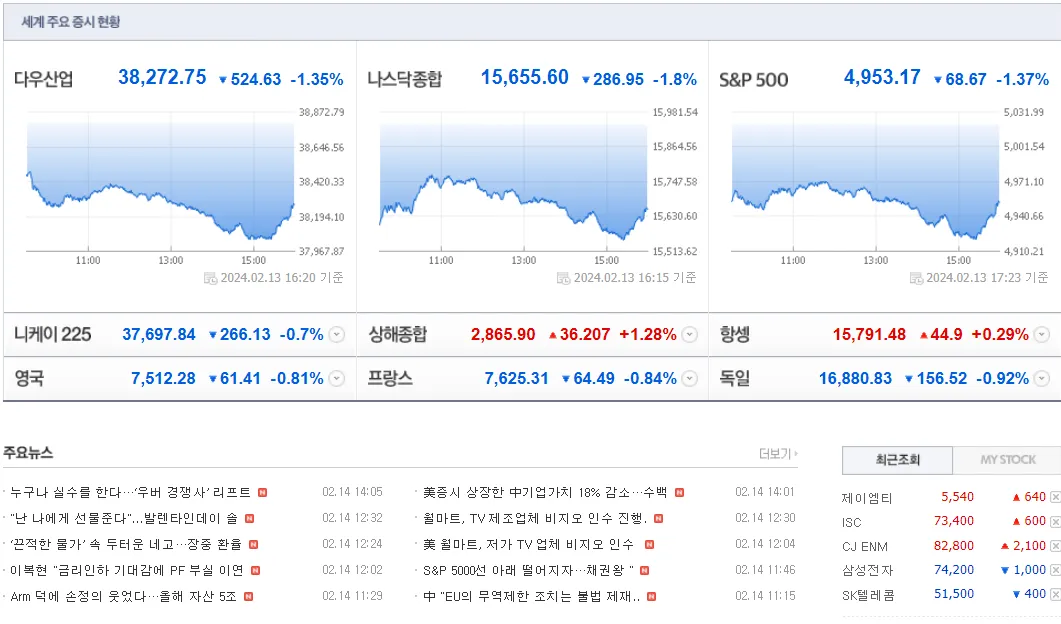Expand the 니케이 225 index row
1061x624 pixels.
tap(336, 334)
